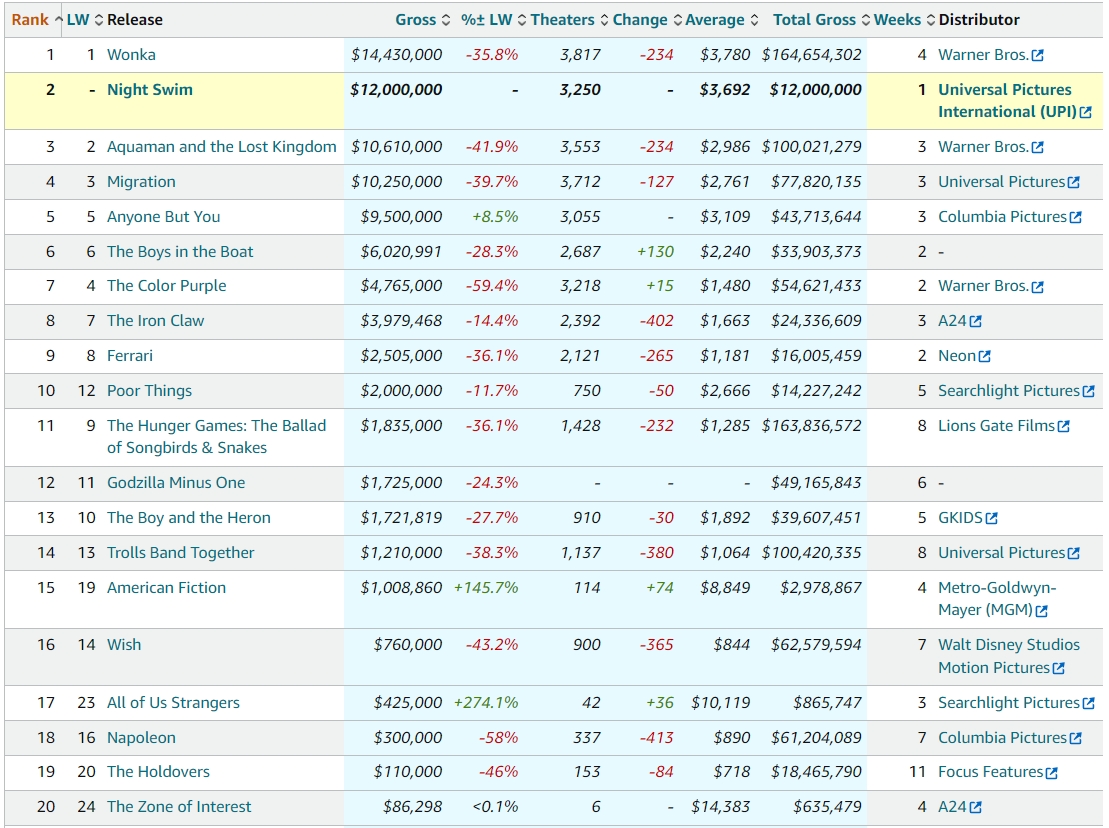The height and width of the screenshot is (828, 1109).
Task: Open The Holdovers link
Action: click(158, 771)
